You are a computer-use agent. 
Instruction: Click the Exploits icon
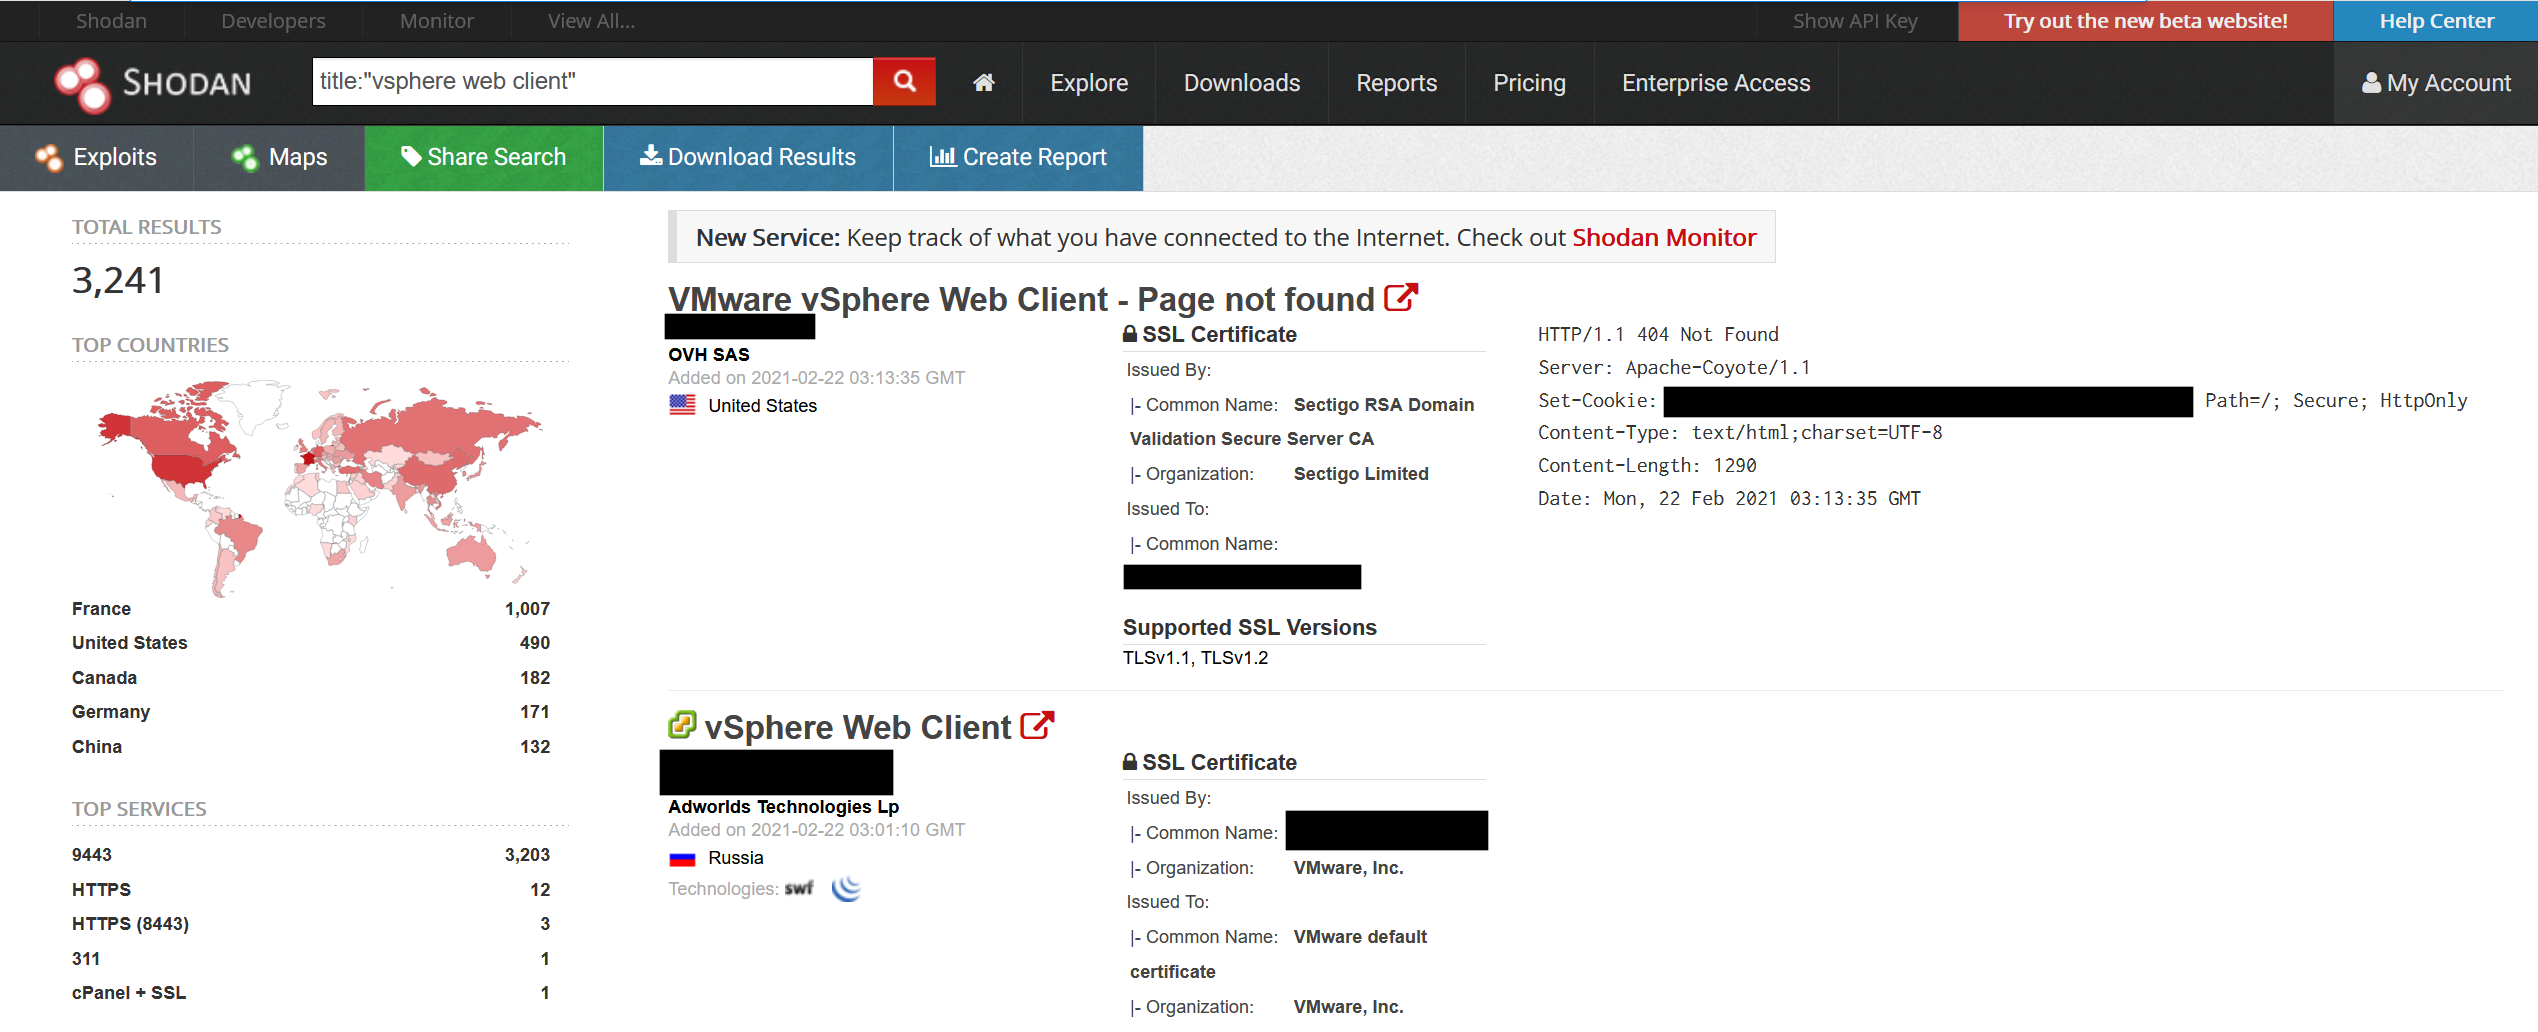(49, 157)
